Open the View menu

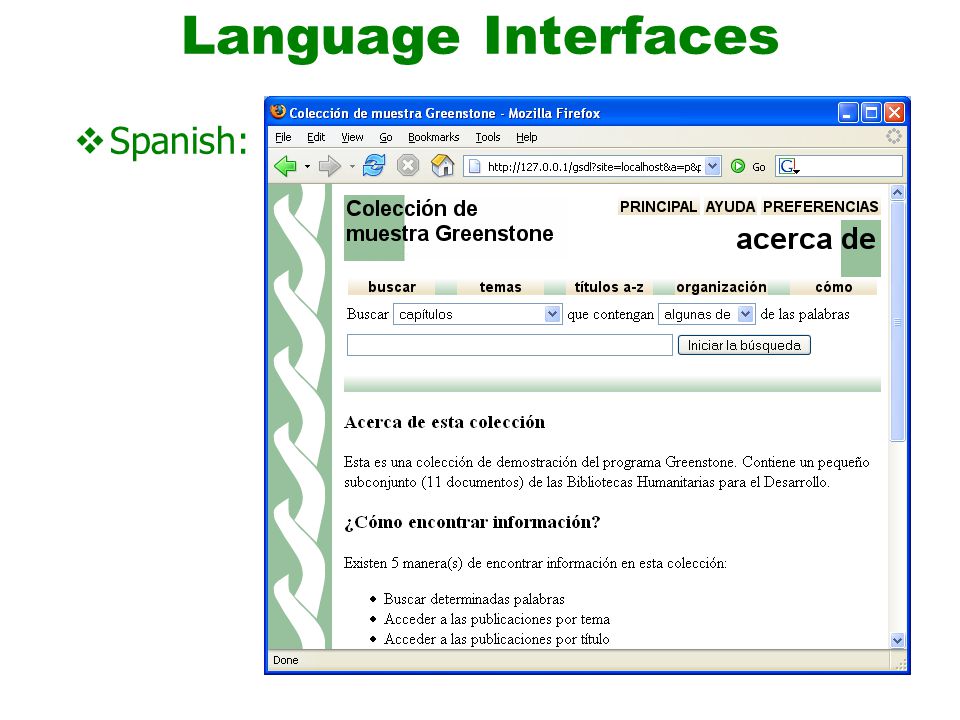point(352,137)
